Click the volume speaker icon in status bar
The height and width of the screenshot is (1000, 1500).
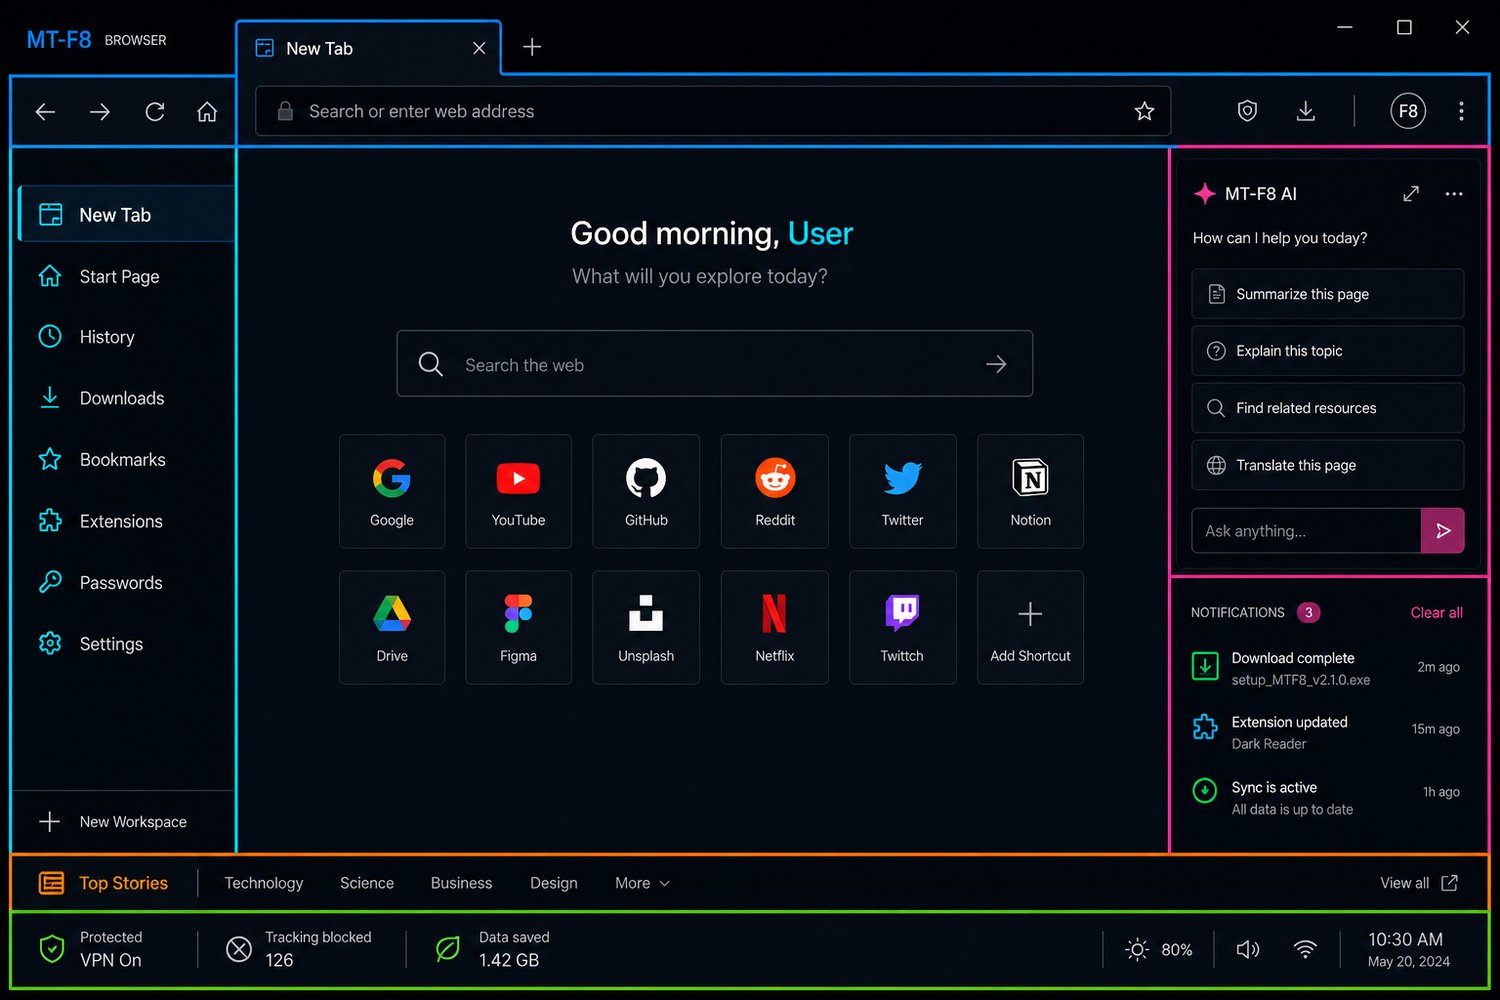pos(1248,949)
